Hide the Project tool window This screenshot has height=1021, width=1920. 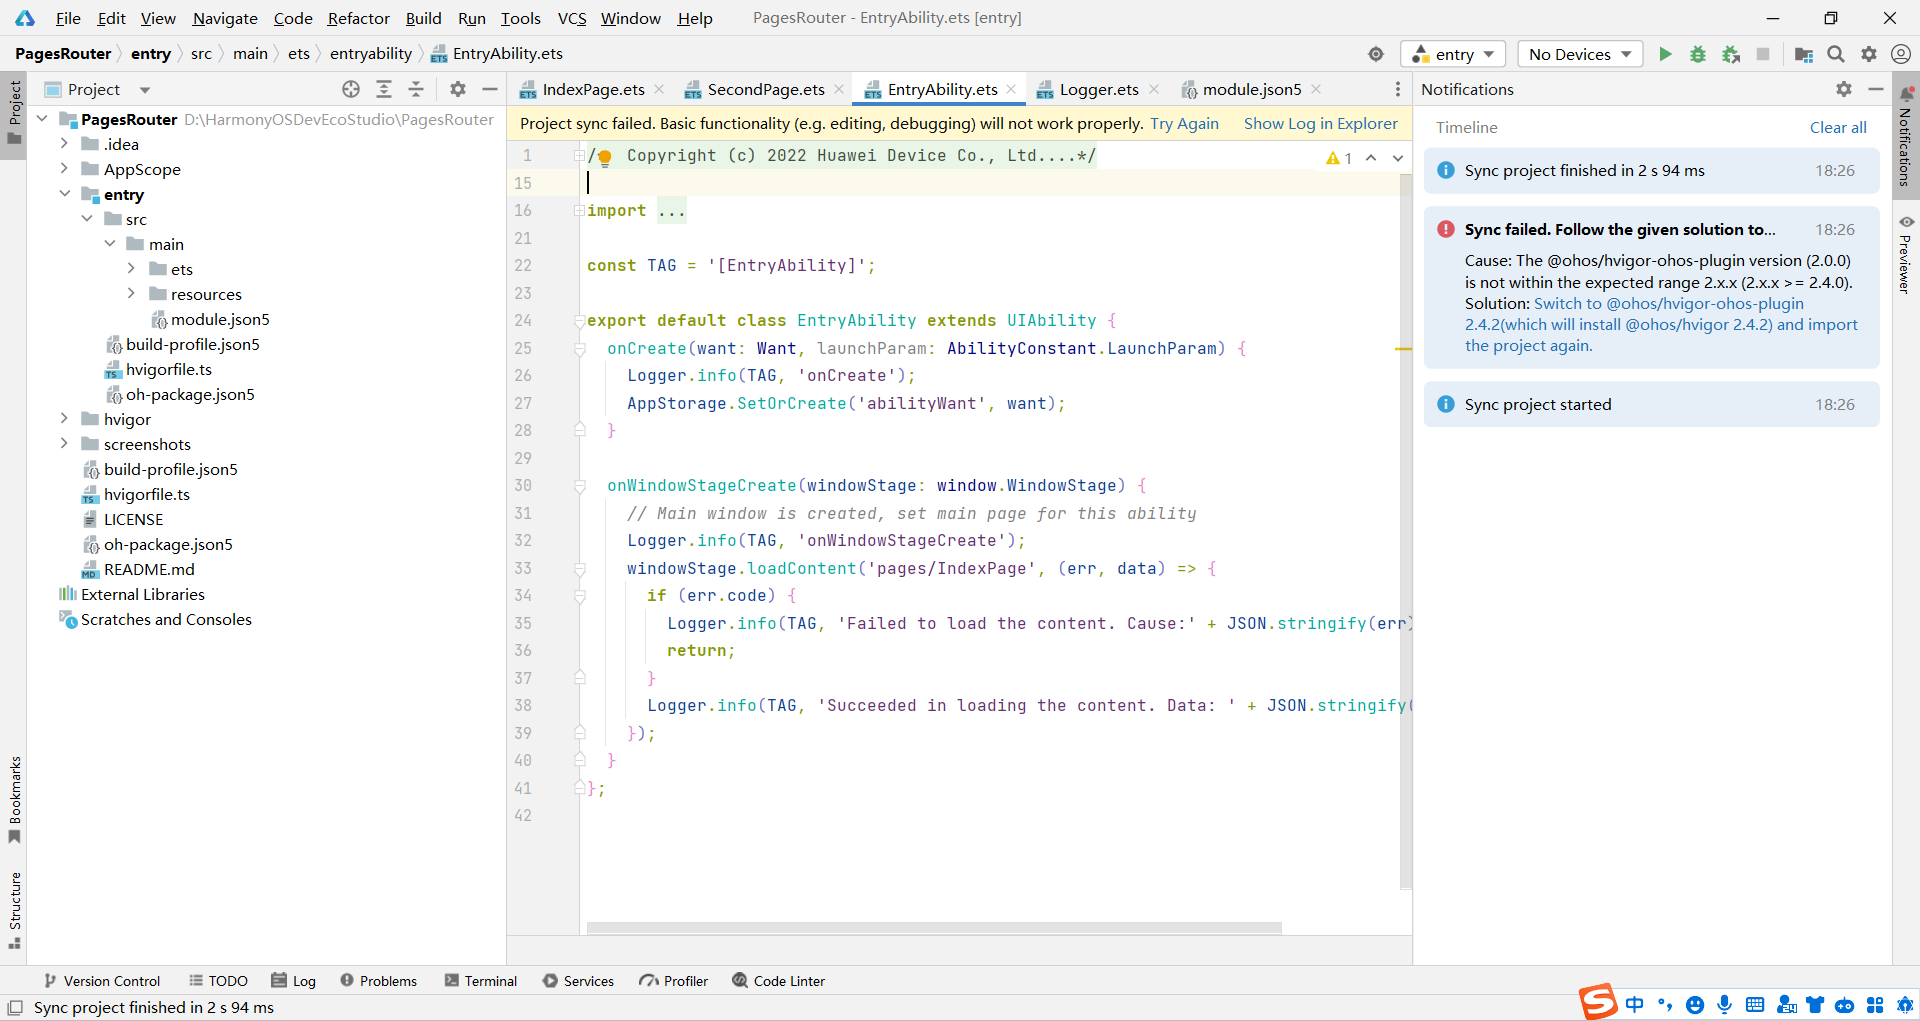pyautogui.click(x=490, y=89)
